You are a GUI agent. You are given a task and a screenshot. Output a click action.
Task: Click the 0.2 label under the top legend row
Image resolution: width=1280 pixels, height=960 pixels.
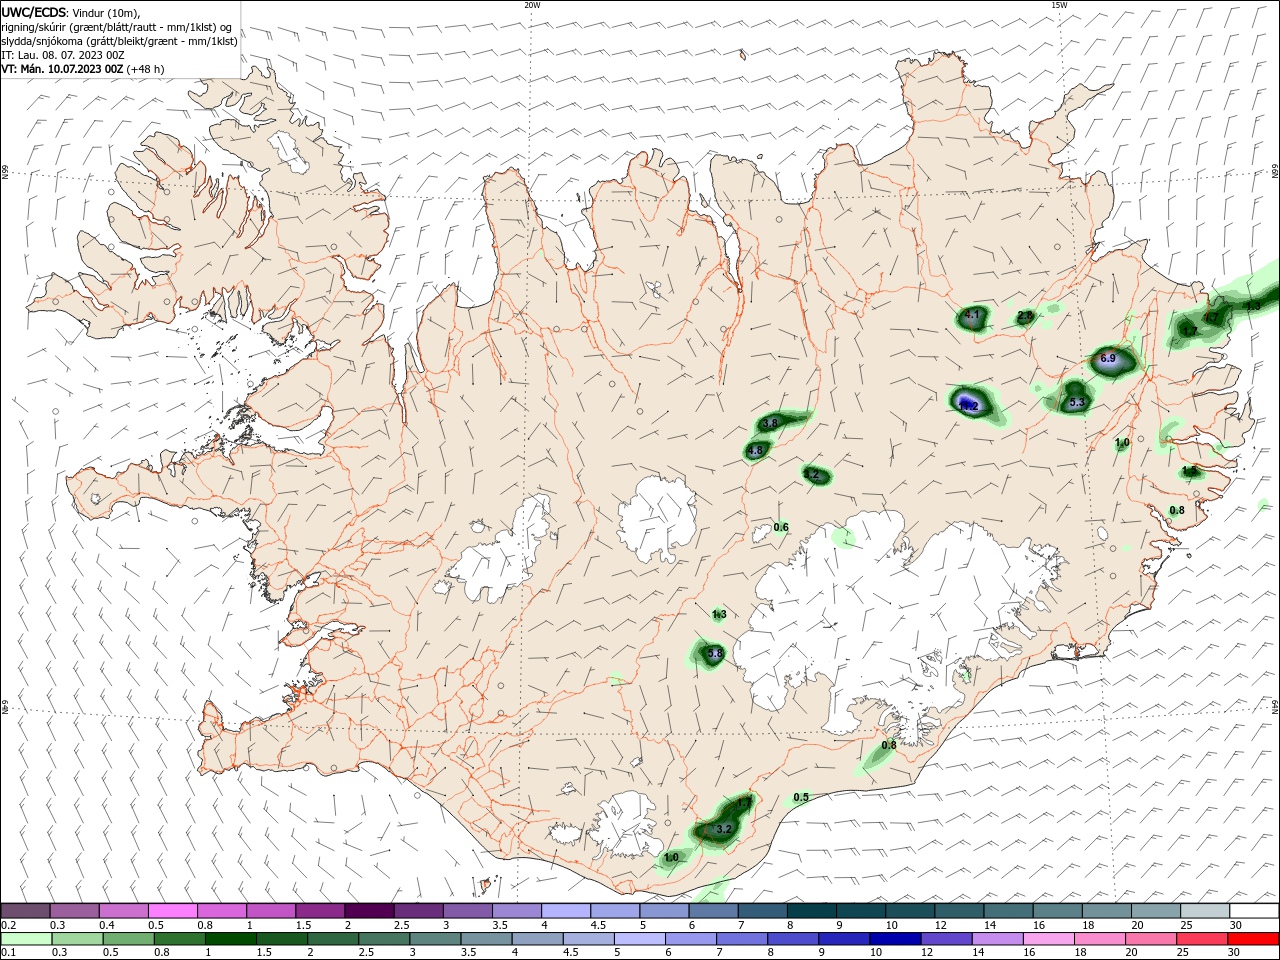[9, 926]
